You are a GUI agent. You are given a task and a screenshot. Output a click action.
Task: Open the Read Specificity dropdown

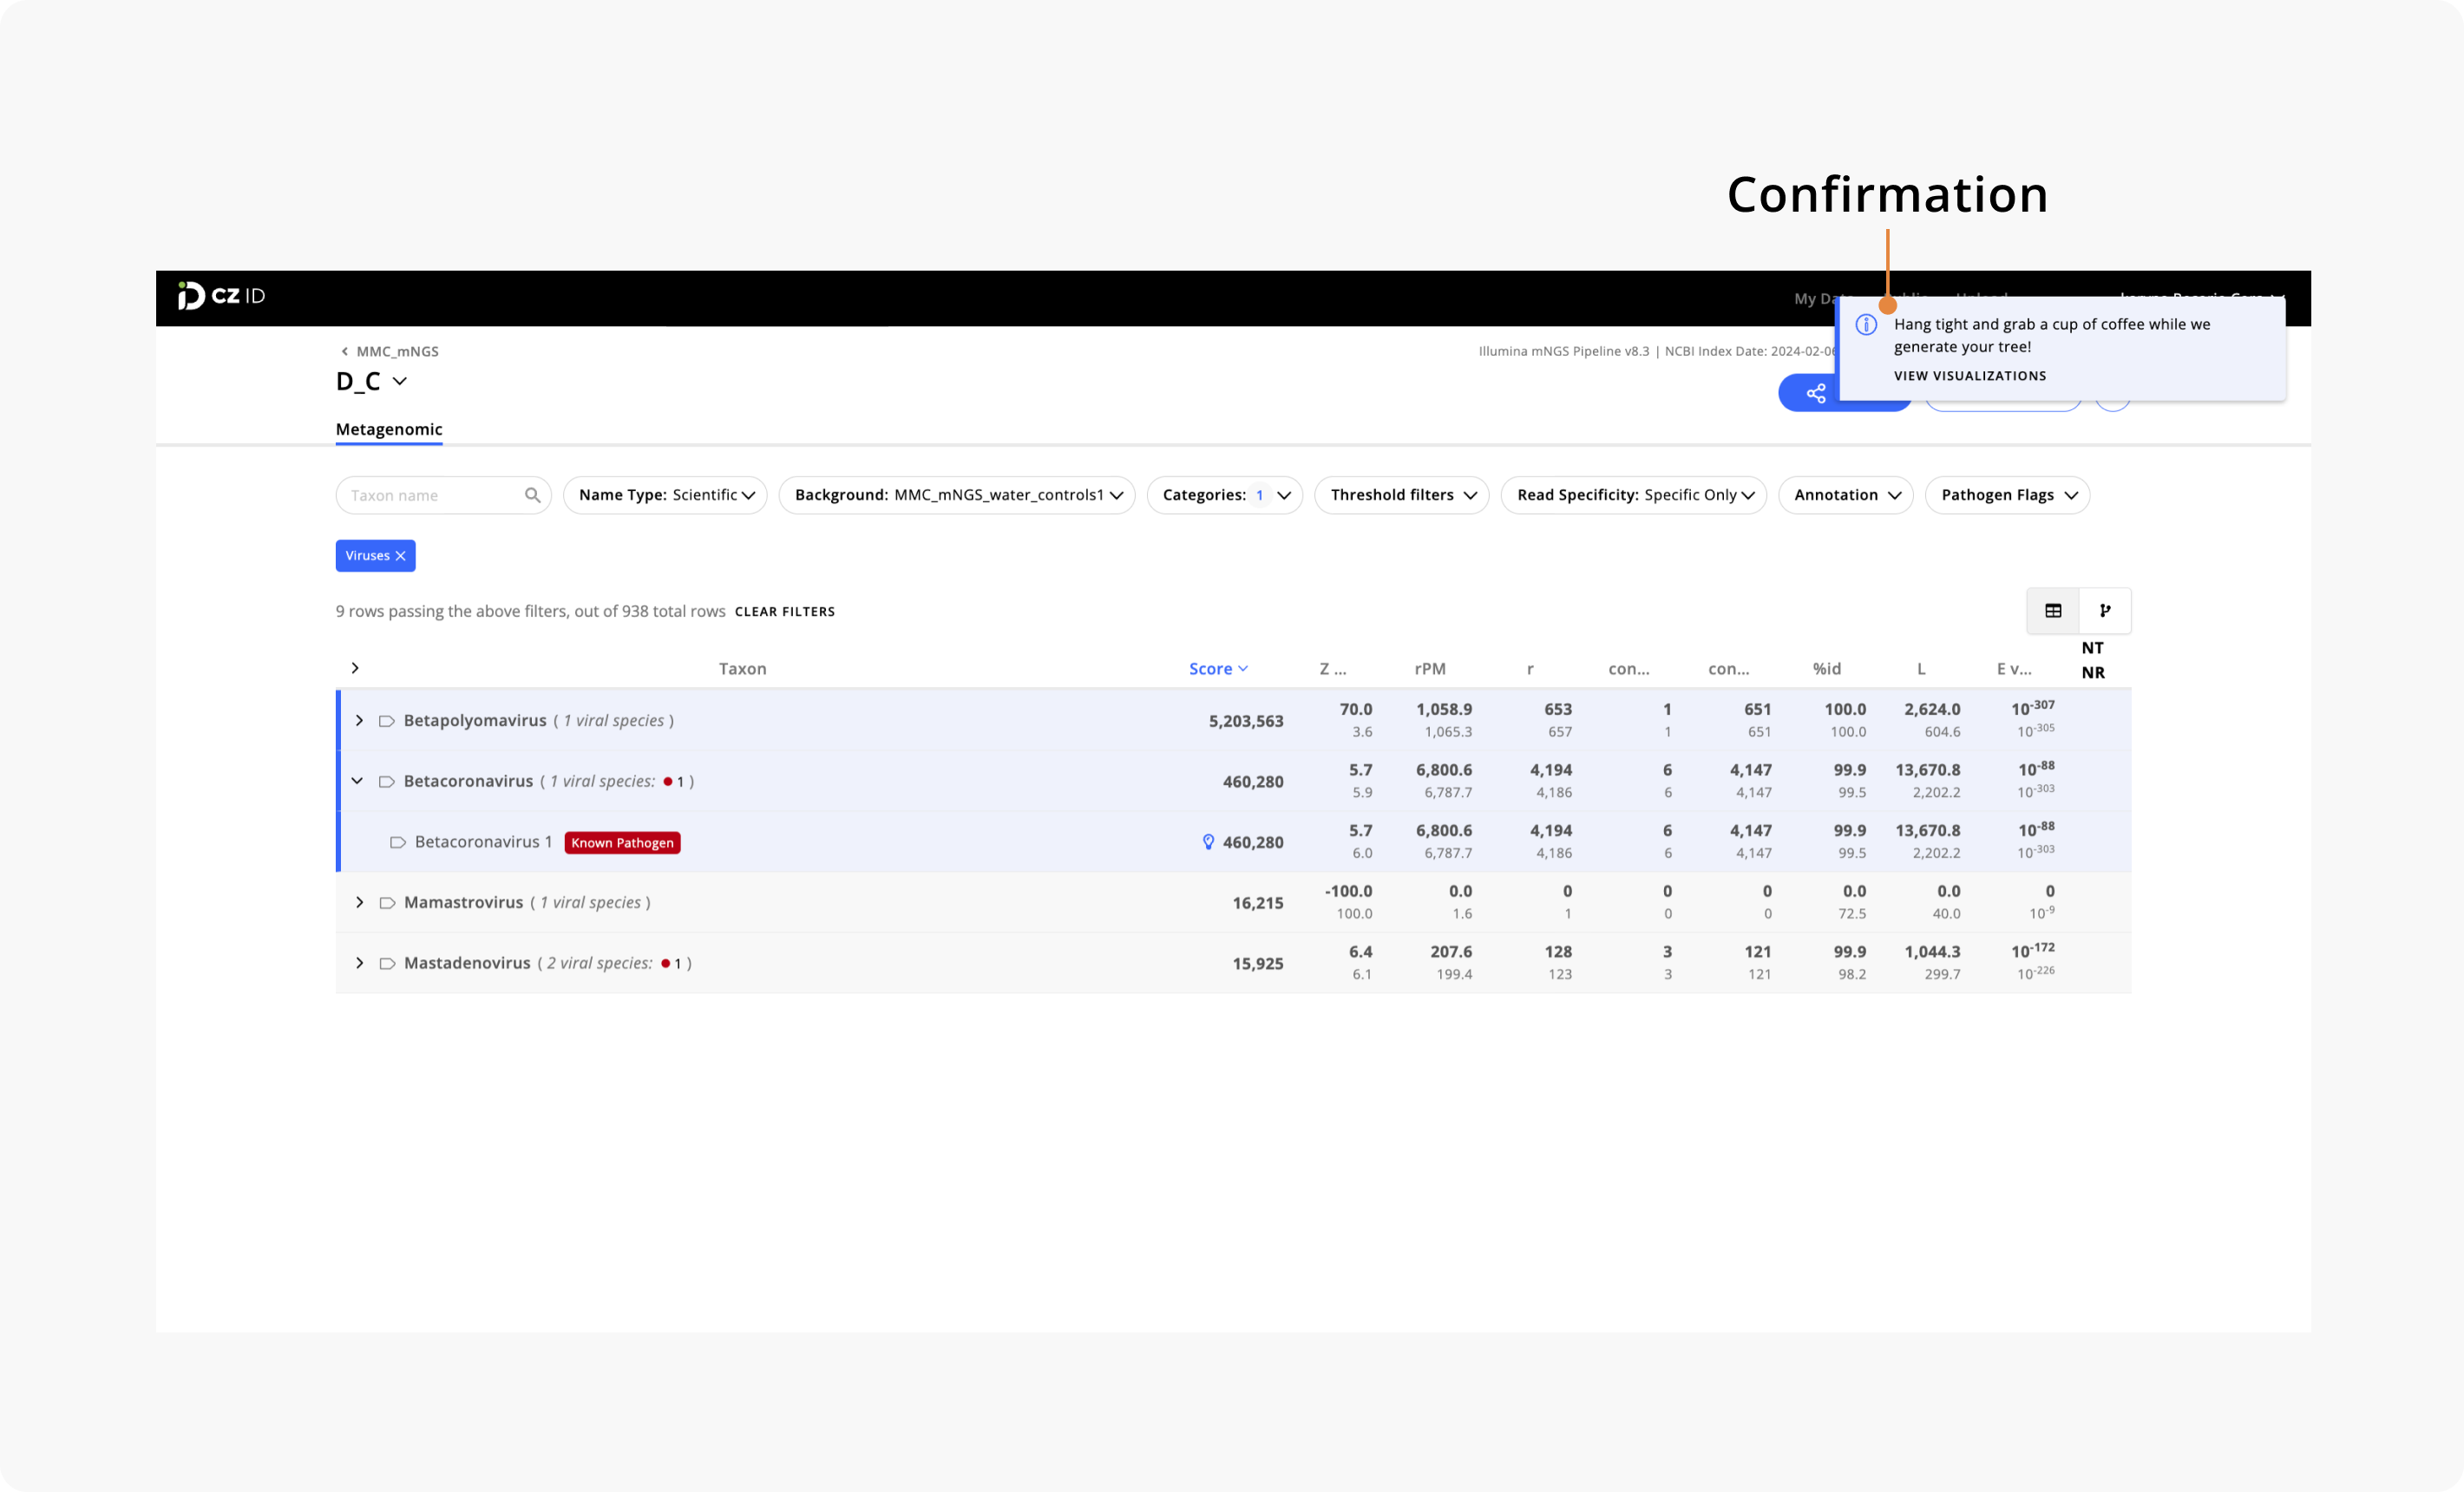tap(1634, 495)
